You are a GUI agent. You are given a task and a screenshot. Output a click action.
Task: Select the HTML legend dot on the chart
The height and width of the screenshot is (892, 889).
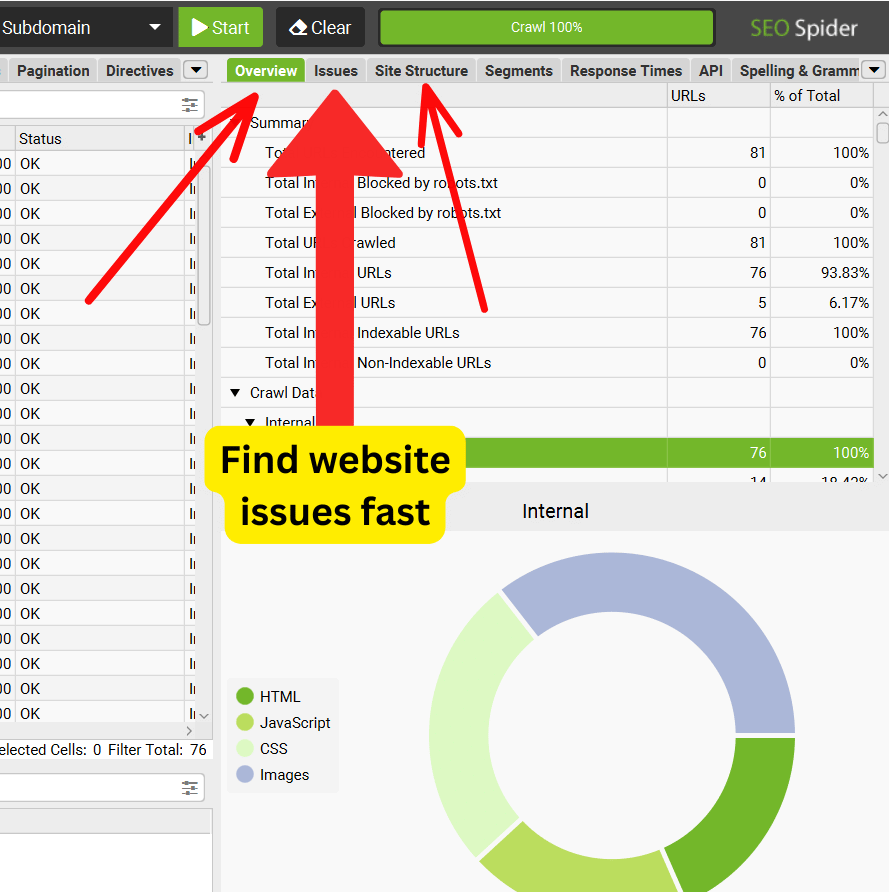coord(244,696)
